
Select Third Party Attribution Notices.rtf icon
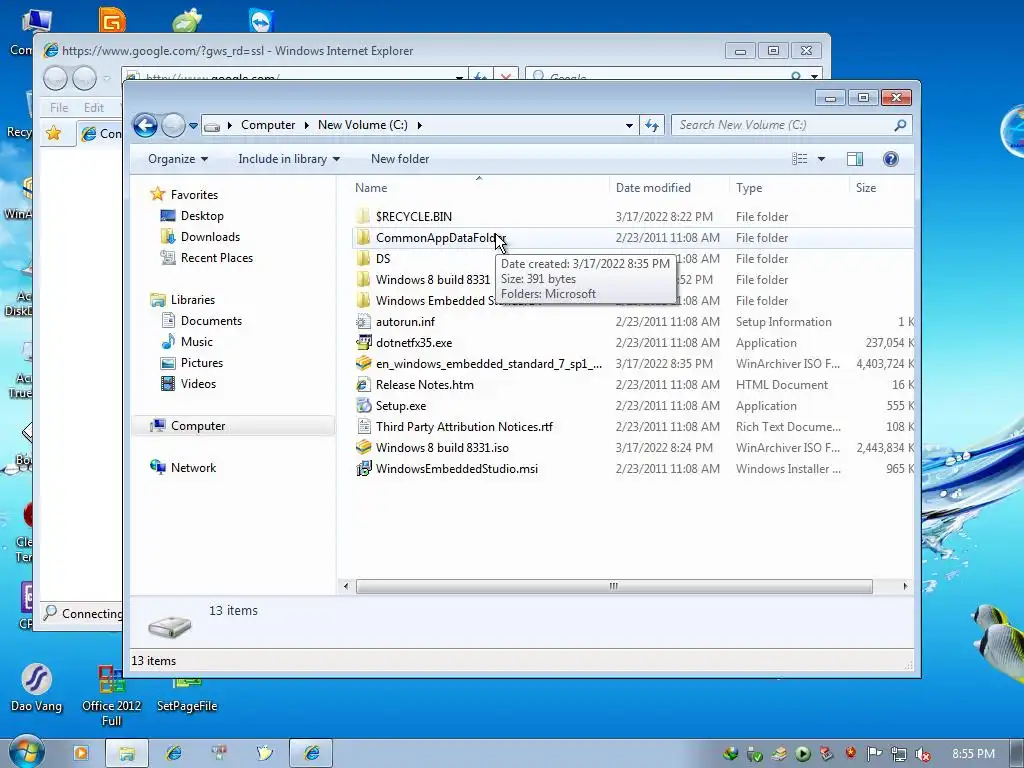pos(363,426)
